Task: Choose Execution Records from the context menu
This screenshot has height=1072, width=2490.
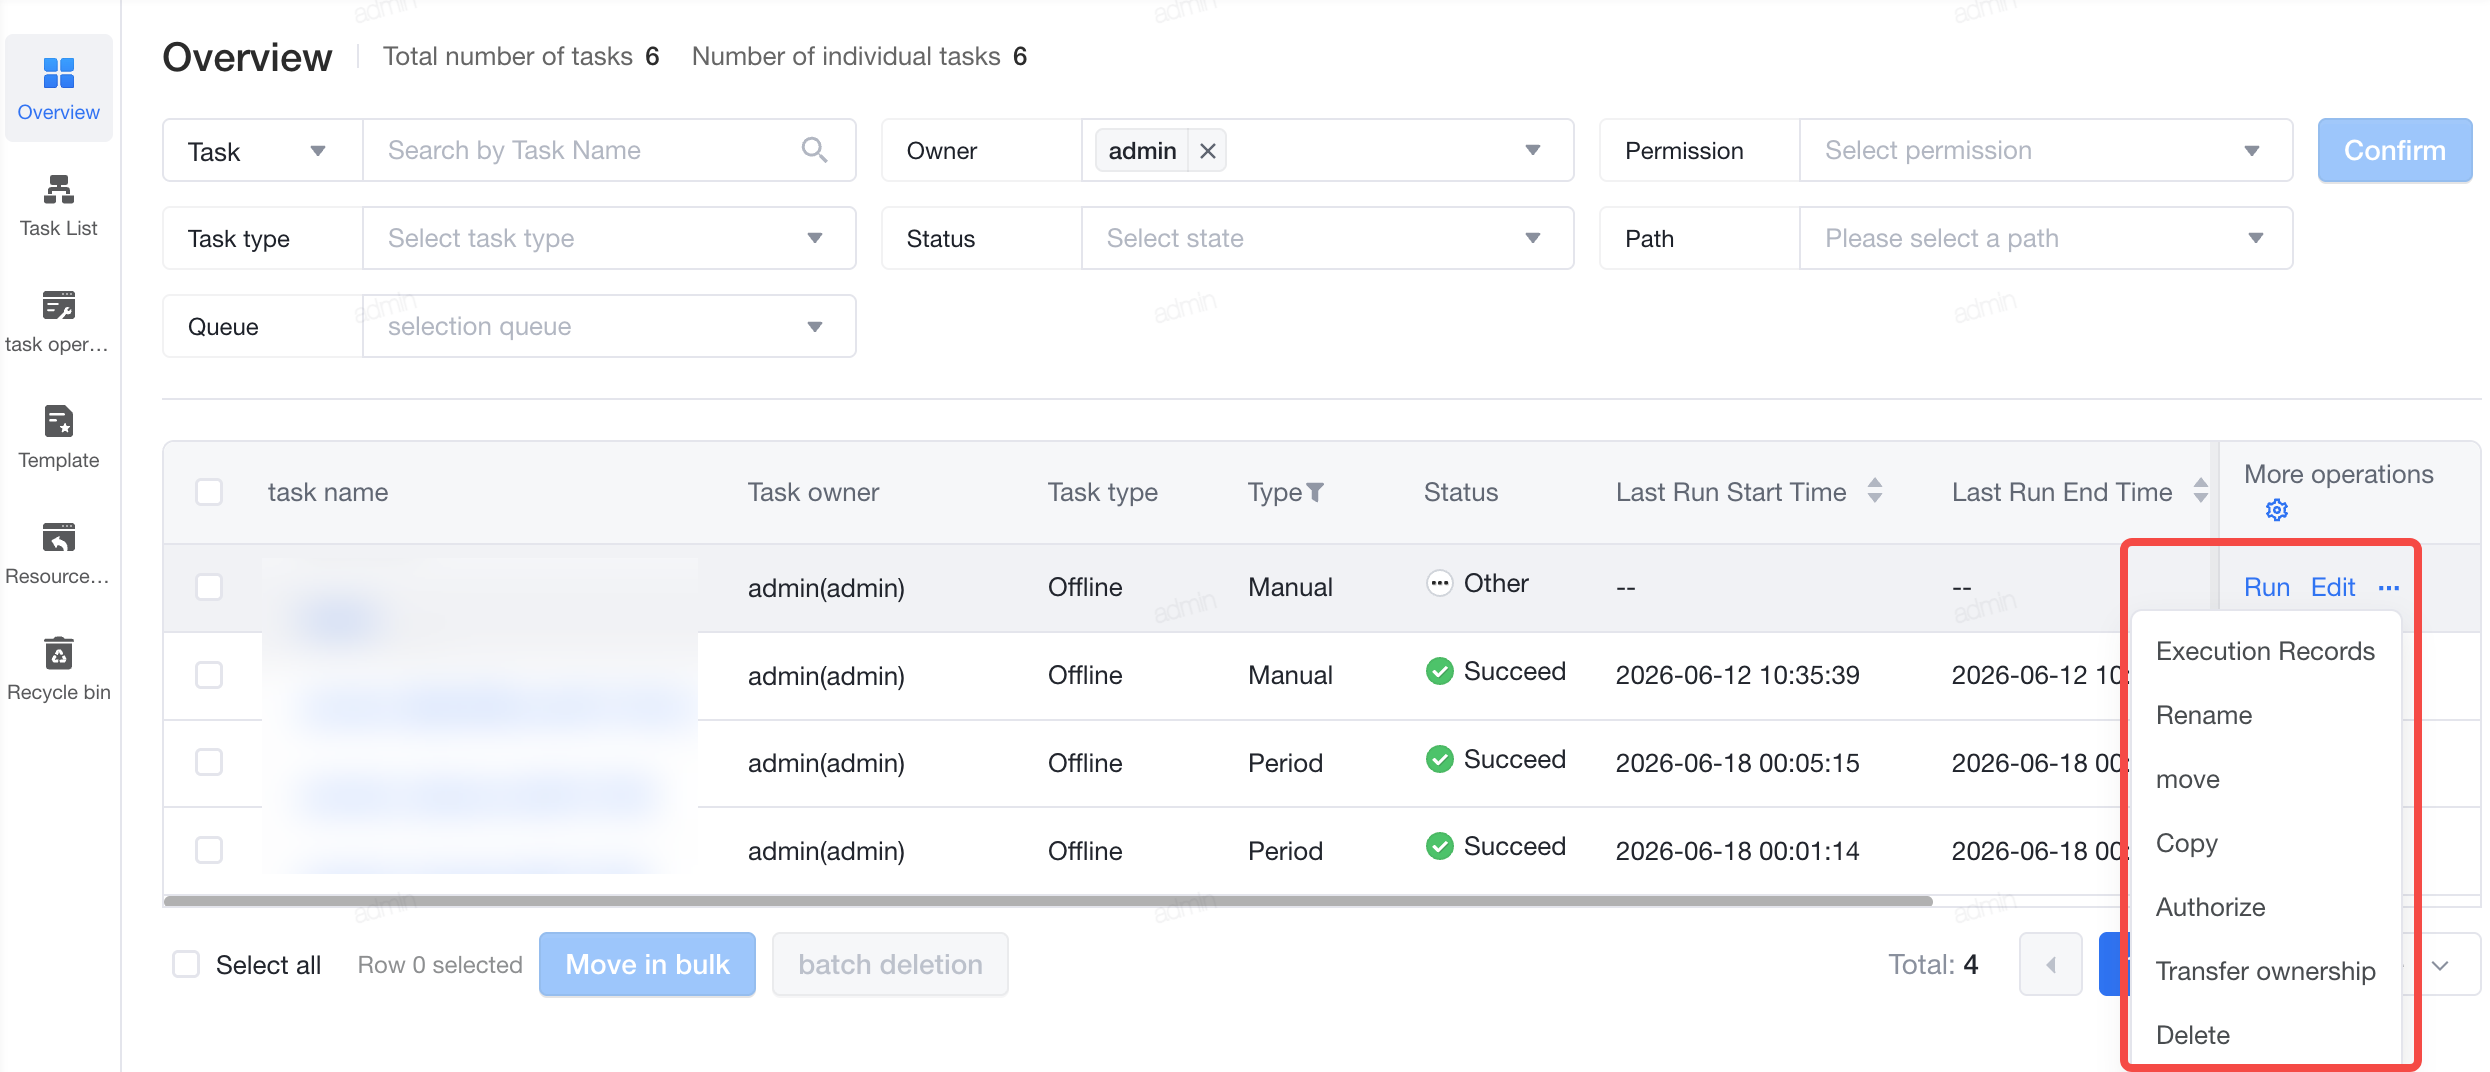Action: click(x=2265, y=651)
